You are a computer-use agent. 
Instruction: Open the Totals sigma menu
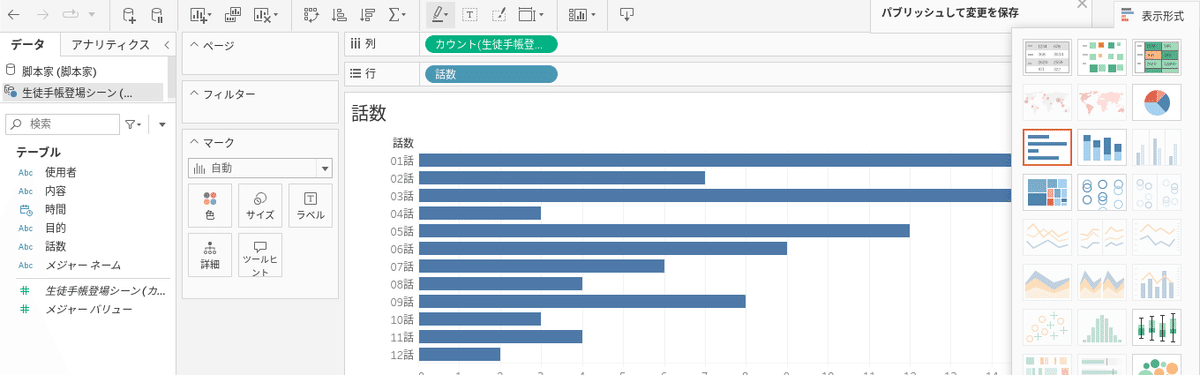click(397, 15)
